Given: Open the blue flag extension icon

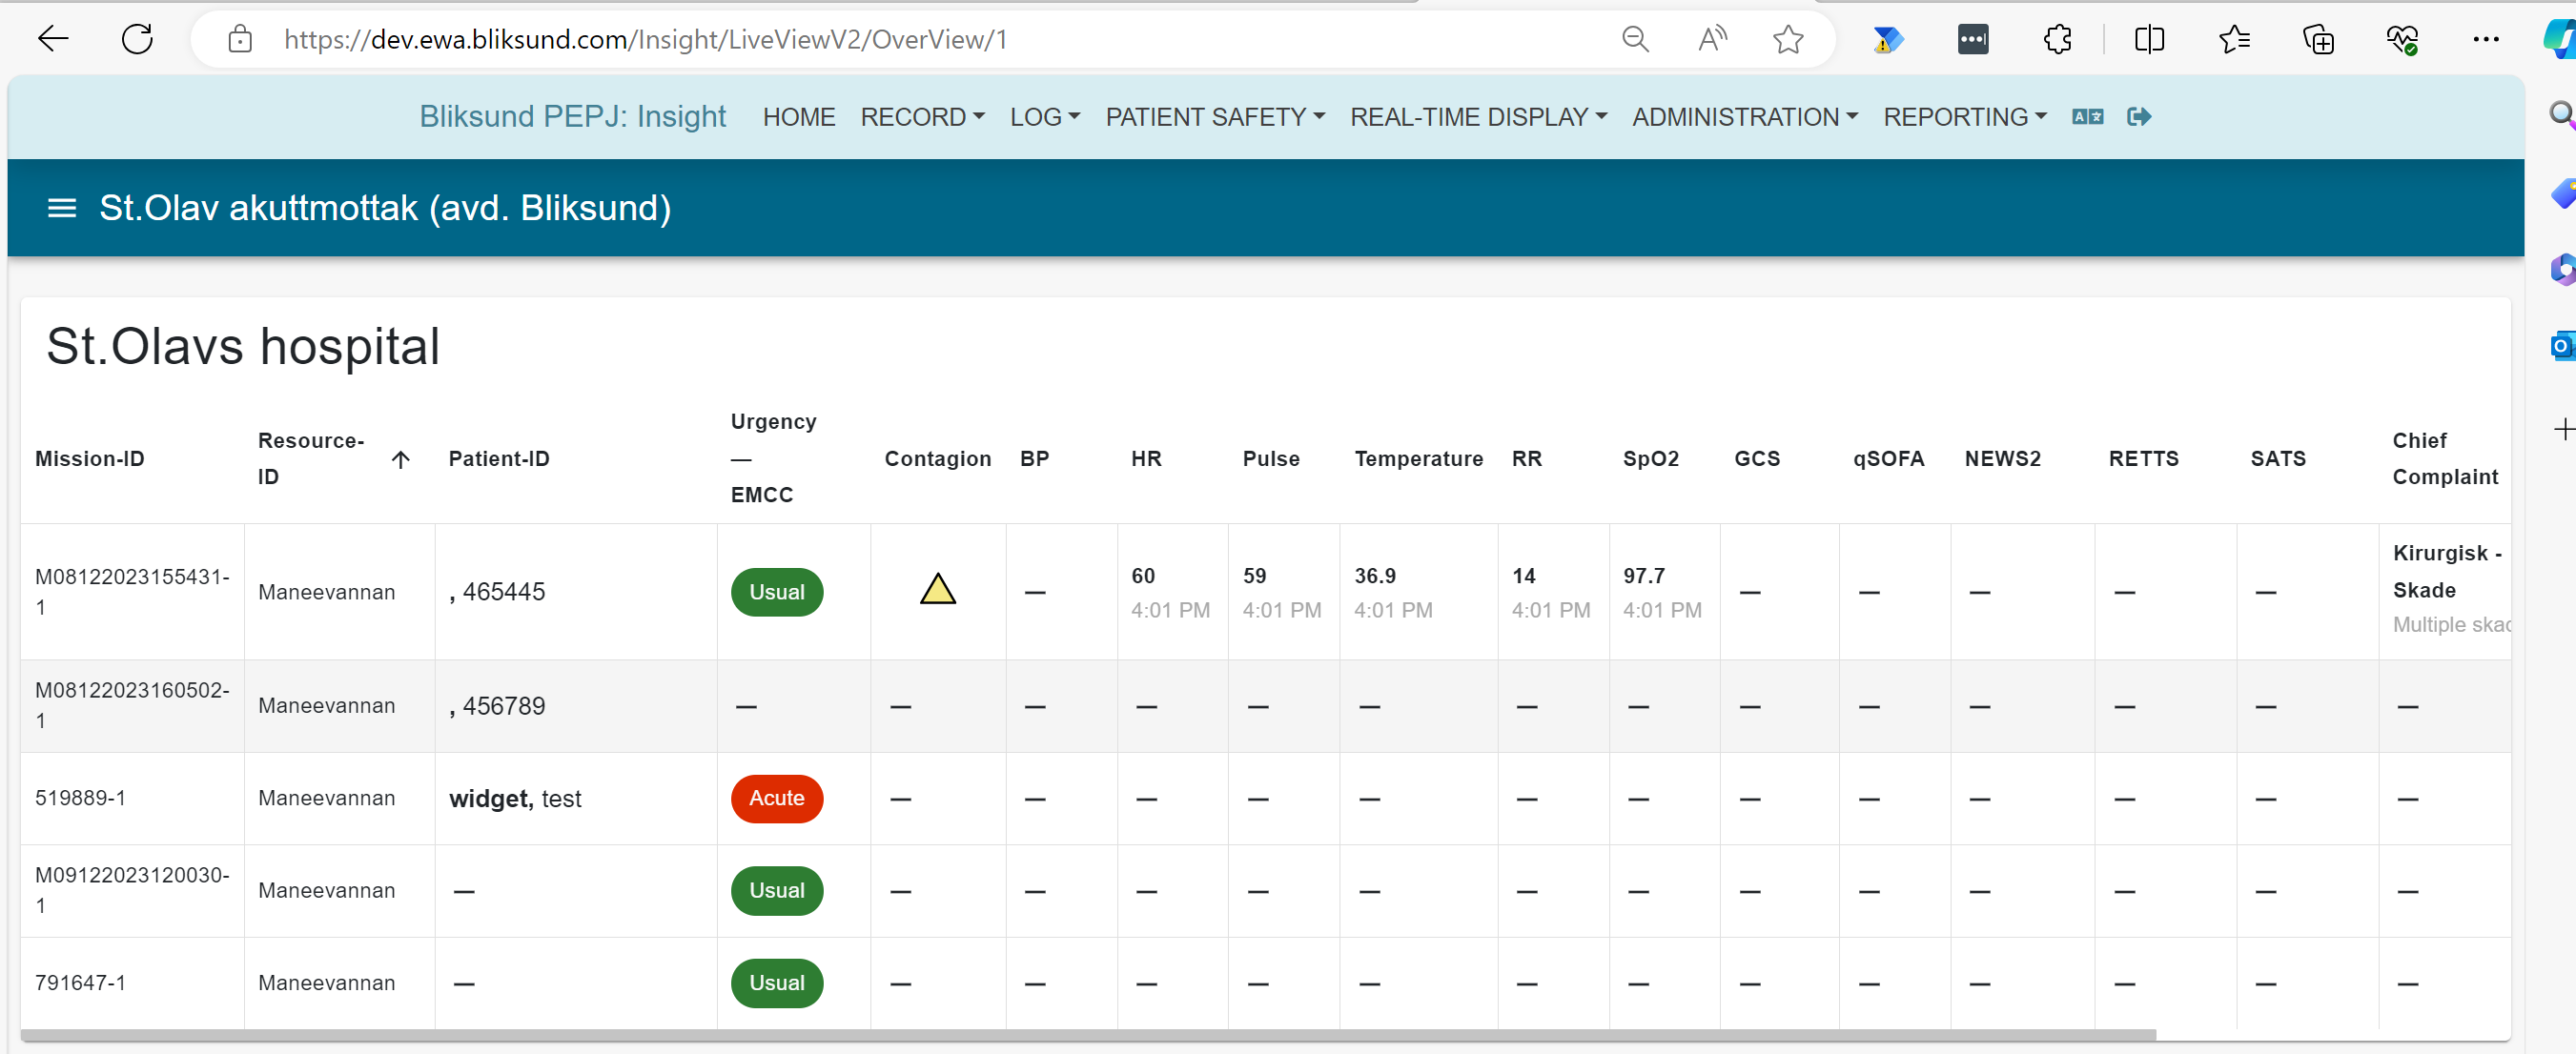Looking at the screenshot, I should (1887, 39).
